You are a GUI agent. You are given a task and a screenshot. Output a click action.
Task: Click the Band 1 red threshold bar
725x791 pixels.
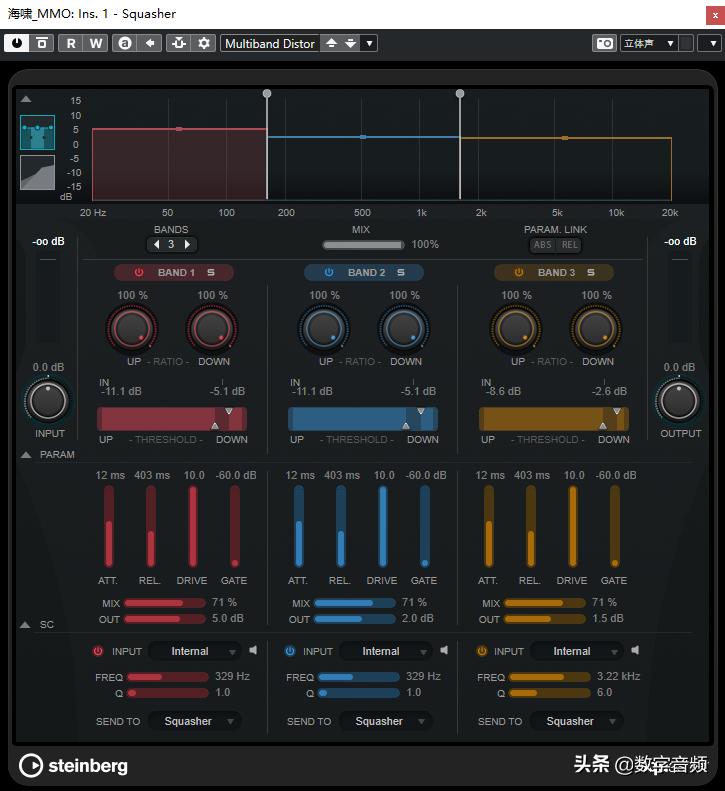tap(172, 419)
